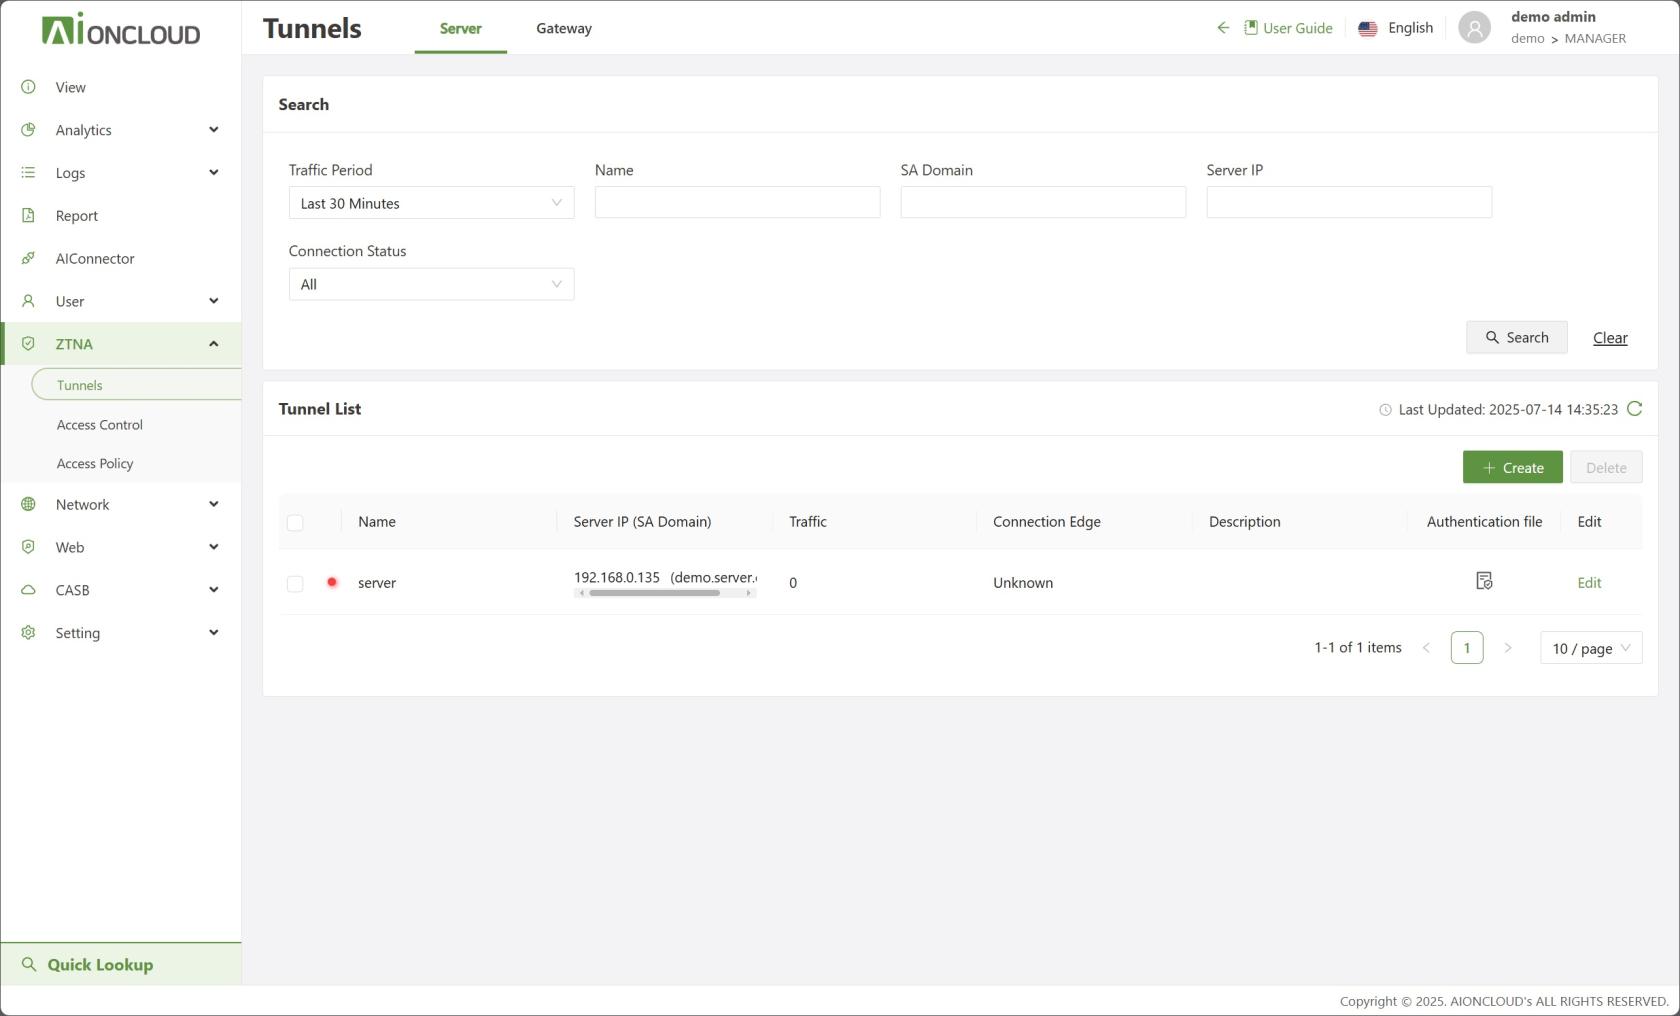
Task: Open View in the sidebar
Action: pos(71,87)
